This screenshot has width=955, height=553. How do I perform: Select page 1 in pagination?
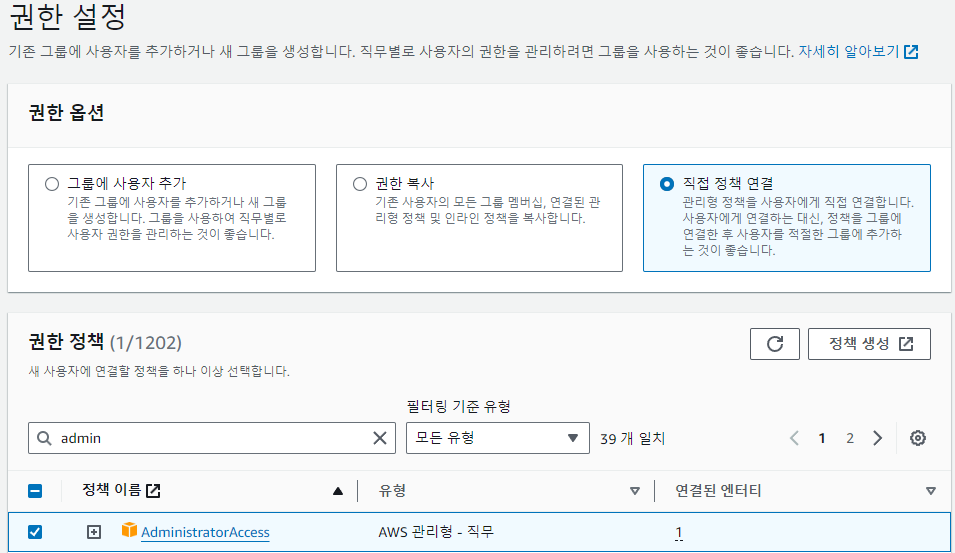(x=822, y=438)
